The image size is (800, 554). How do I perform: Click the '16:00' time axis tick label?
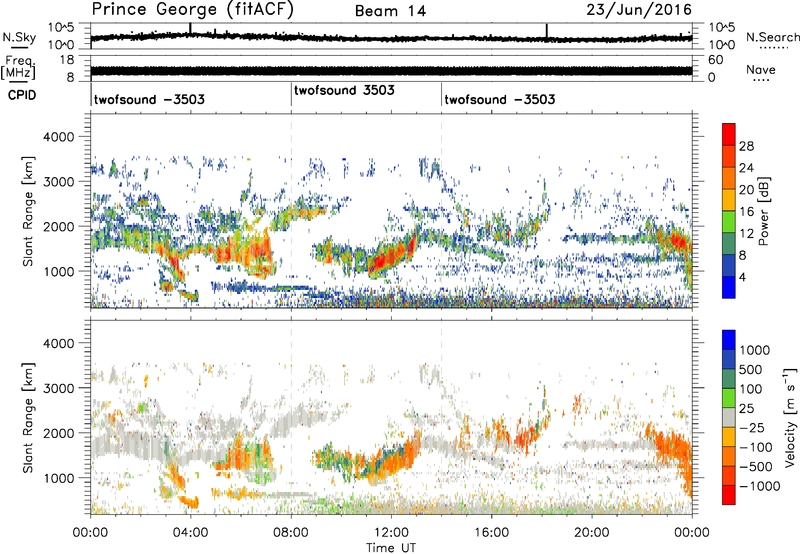coord(491,533)
